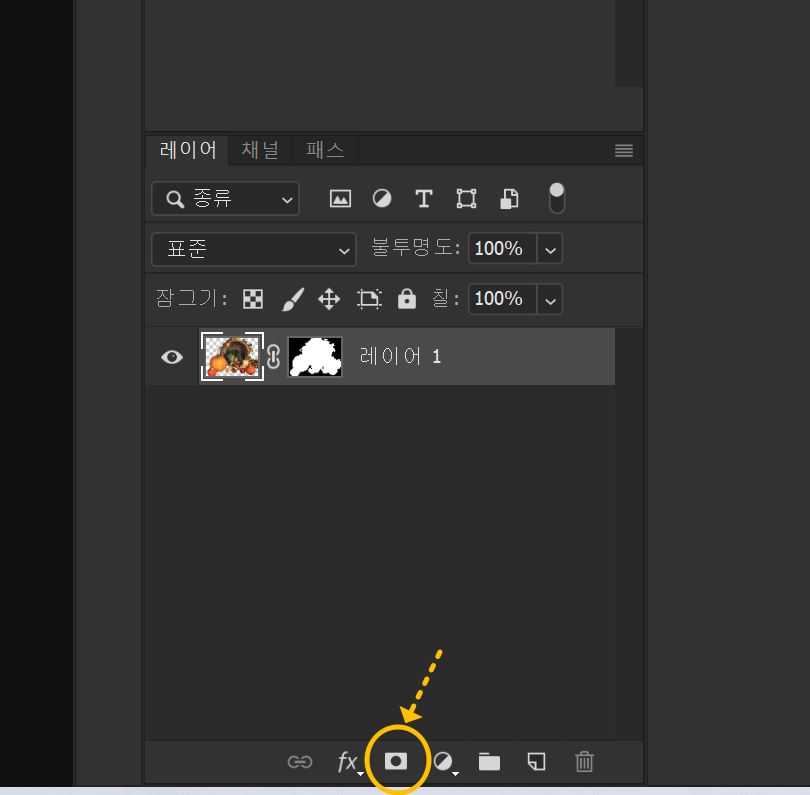This screenshot has width=810, height=795.
Task: Select the Add layer style fx icon
Action: (x=347, y=761)
